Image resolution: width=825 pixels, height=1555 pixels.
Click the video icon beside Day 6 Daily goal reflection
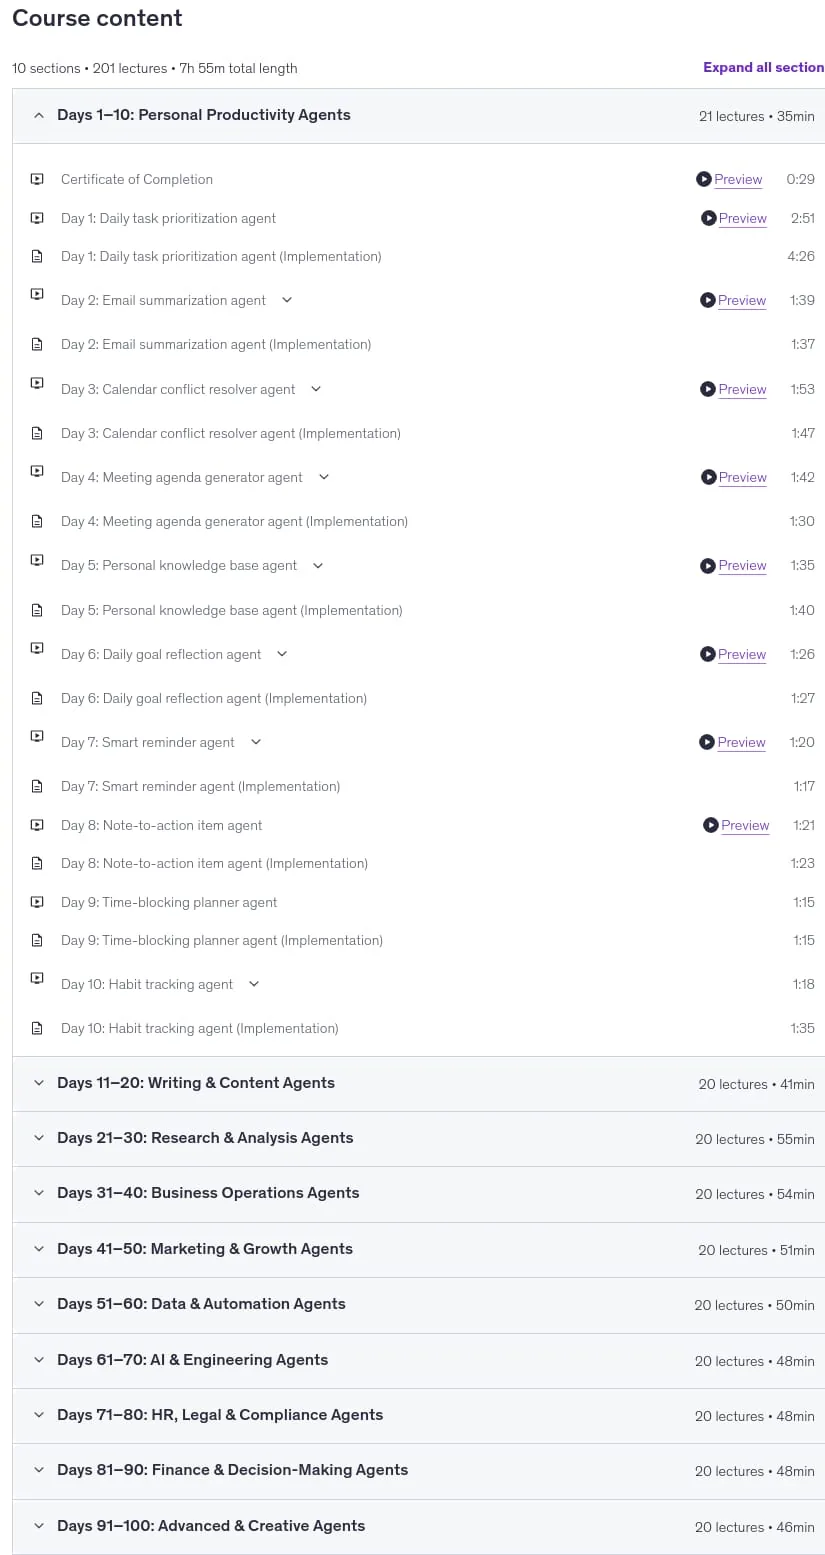[x=37, y=648]
